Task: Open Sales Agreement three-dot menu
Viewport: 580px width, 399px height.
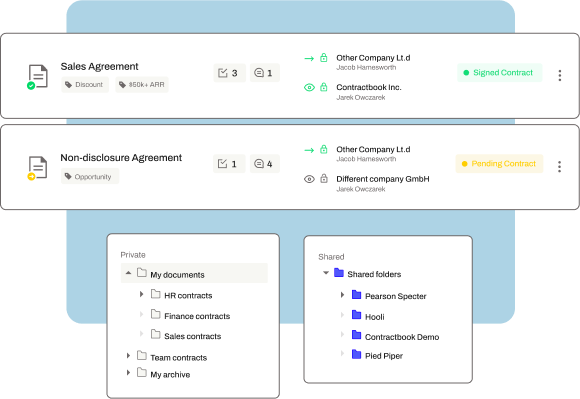Action: click(560, 75)
